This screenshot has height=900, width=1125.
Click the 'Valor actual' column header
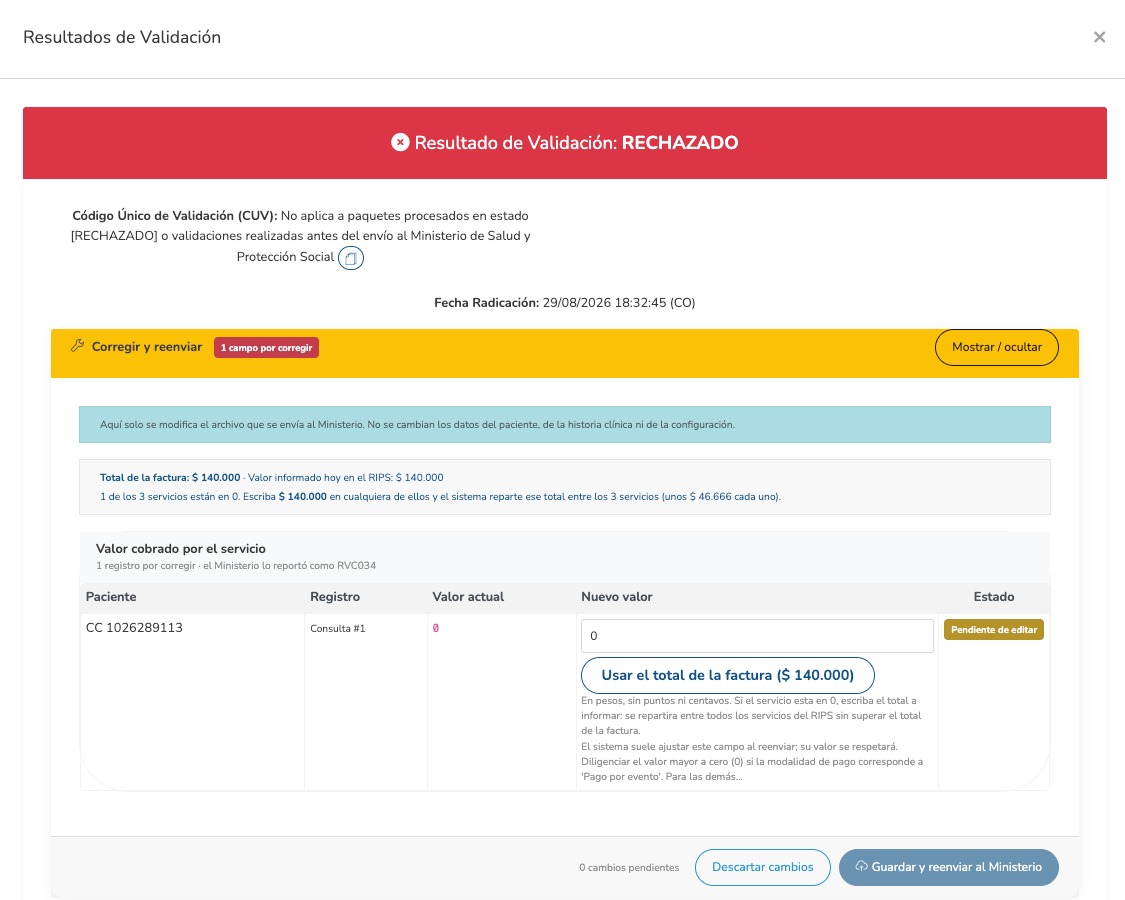coord(469,597)
